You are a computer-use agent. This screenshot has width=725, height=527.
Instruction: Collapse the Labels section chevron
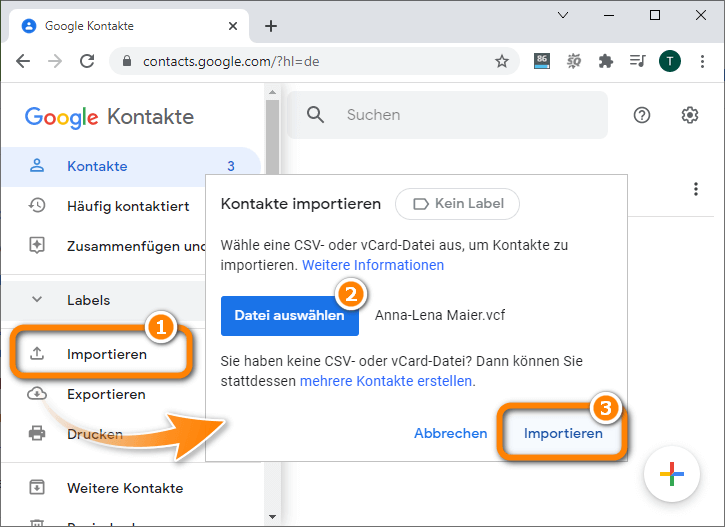tap(37, 300)
